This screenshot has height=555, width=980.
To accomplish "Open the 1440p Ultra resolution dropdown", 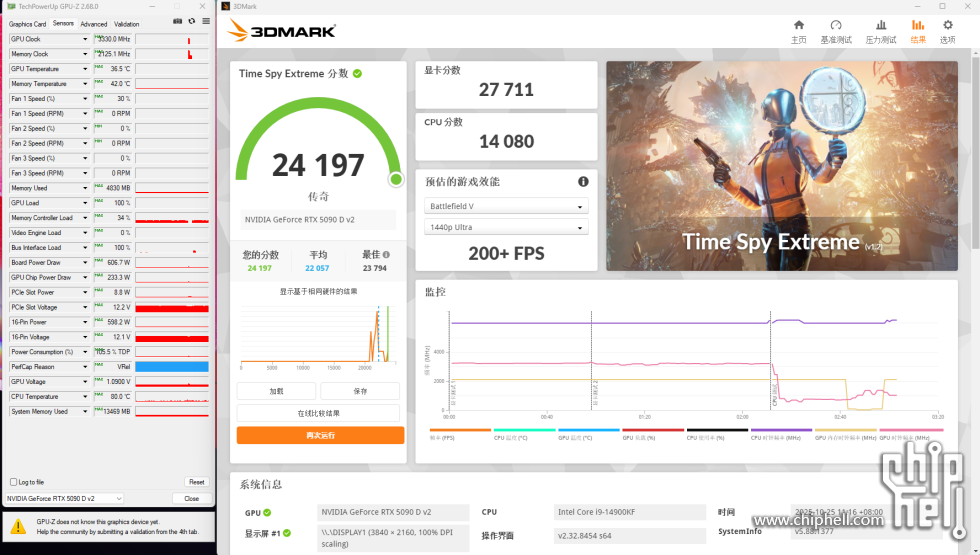I will (x=506, y=228).
